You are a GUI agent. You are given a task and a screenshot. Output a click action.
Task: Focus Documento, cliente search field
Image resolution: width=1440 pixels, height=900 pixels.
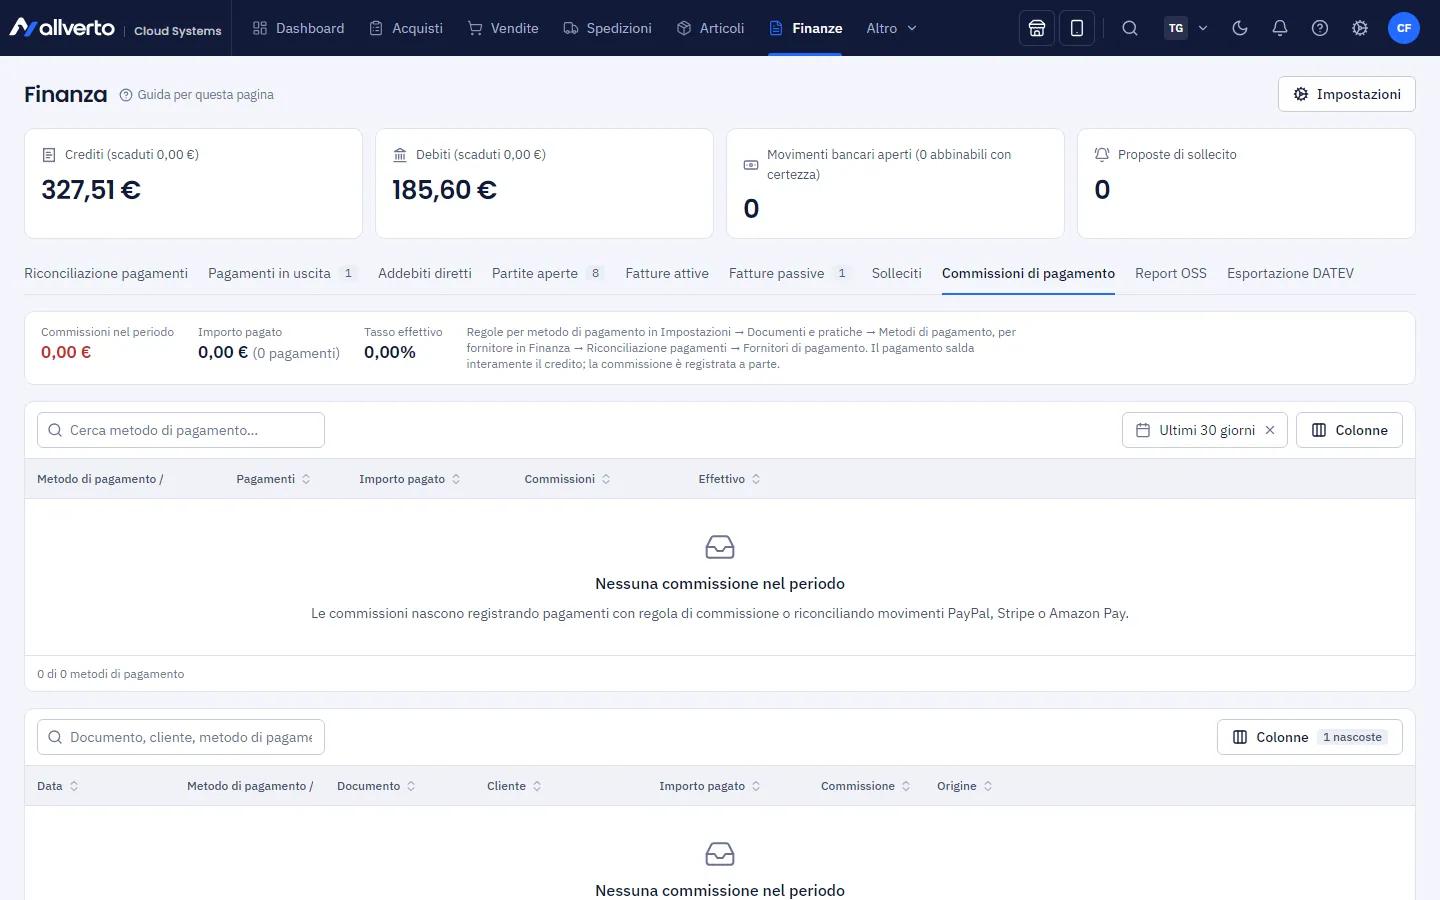tap(181, 737)
